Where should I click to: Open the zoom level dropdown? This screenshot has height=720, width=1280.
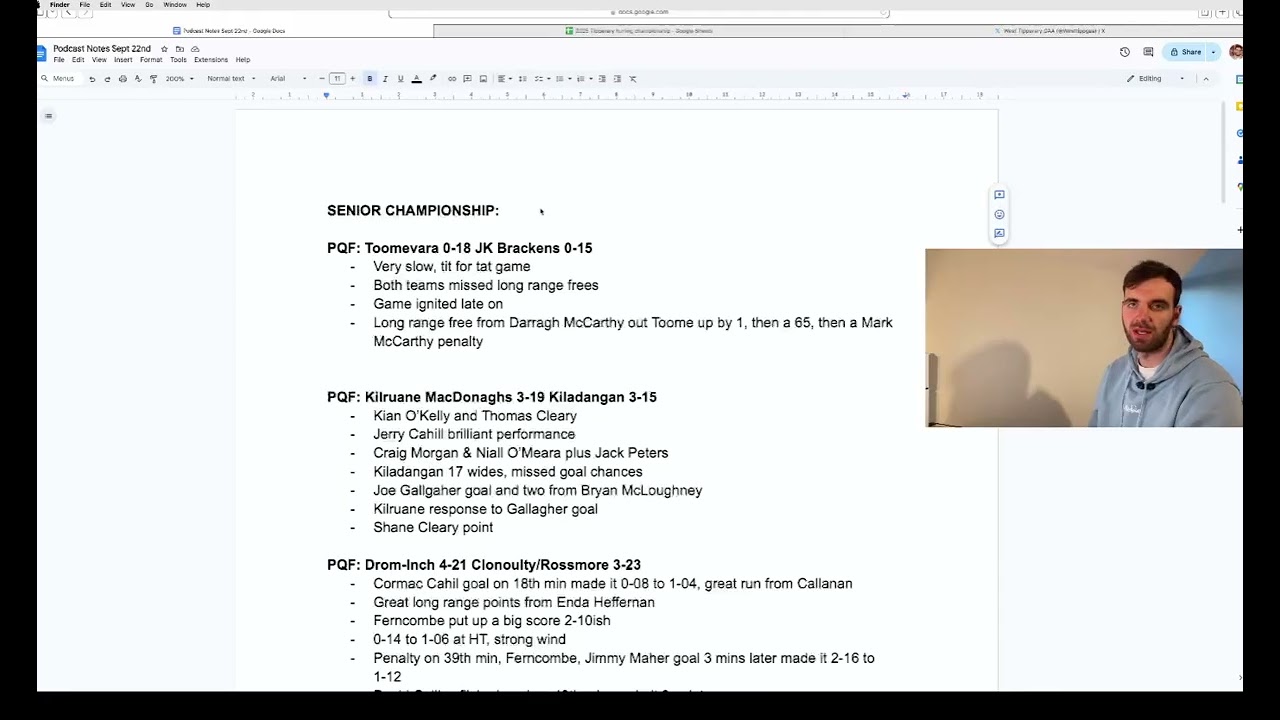click(x=178, y=79)
